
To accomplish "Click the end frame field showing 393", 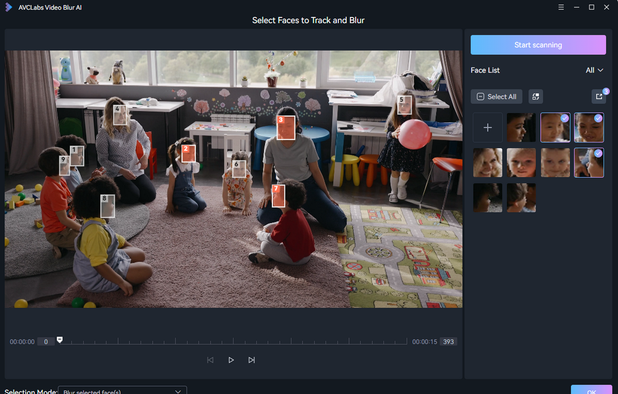I will pyautogui.click(x=449, y=342).
